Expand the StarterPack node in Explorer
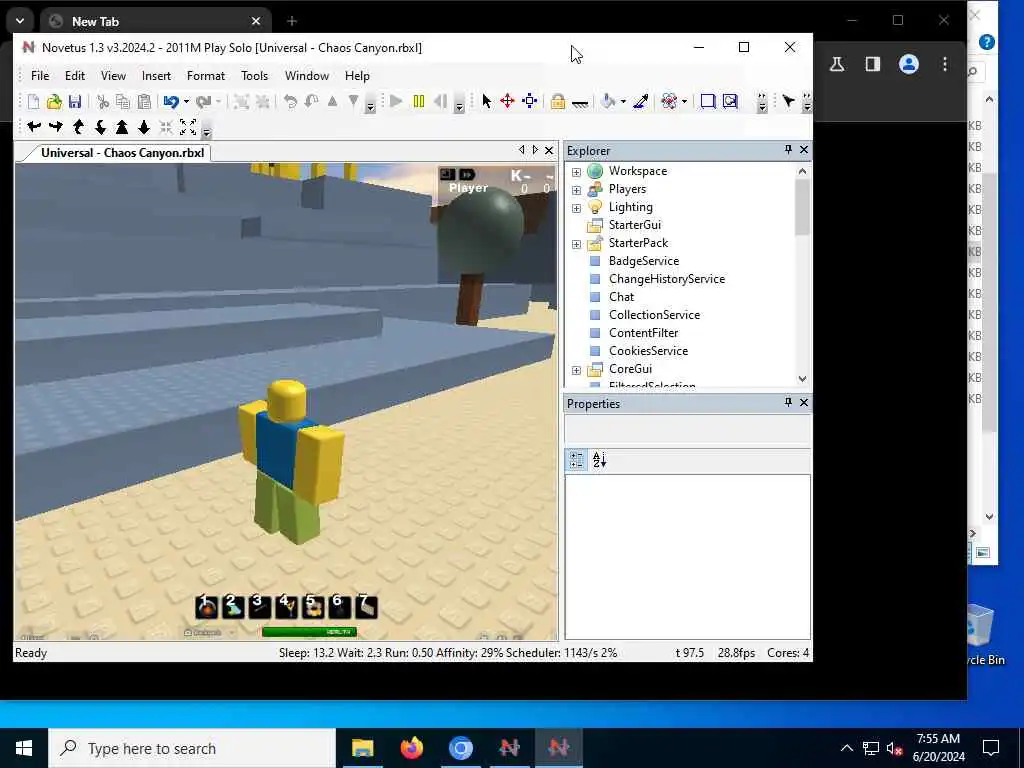The image size is (1024, 768). tap(576, 244)
